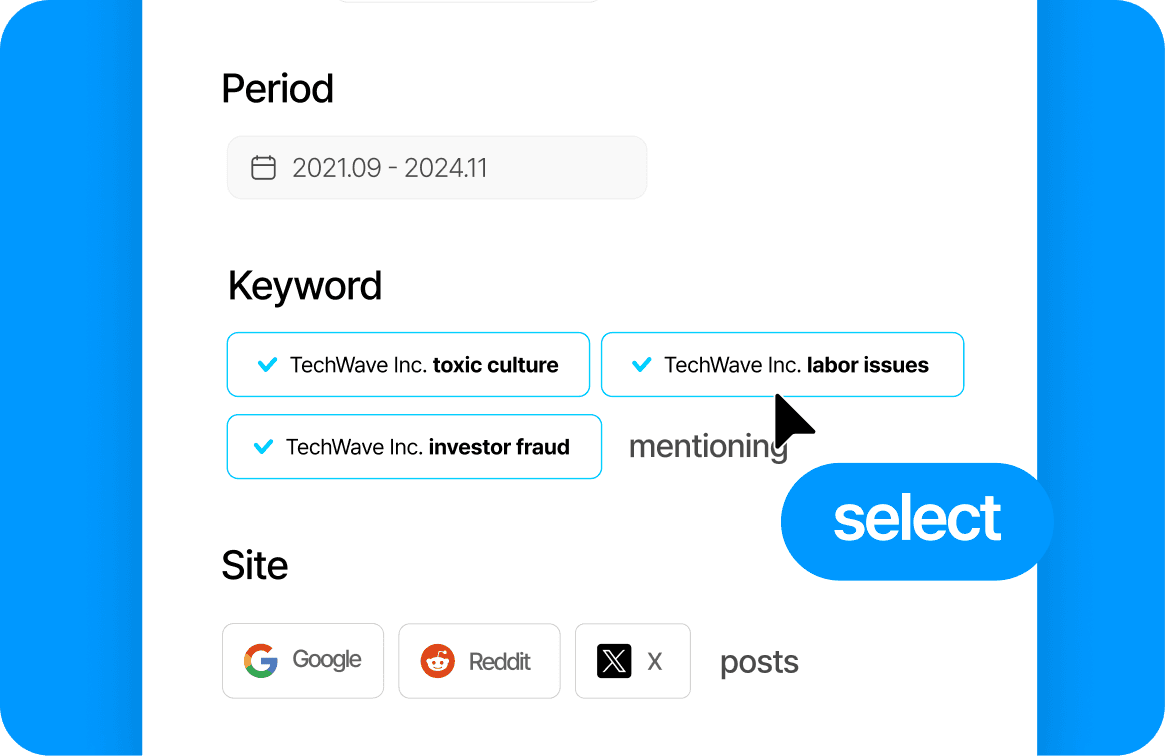Image resolution: width=1165 pixels, height=756 pixels.
Task: Click the Google logo icon
Action: 261,661
